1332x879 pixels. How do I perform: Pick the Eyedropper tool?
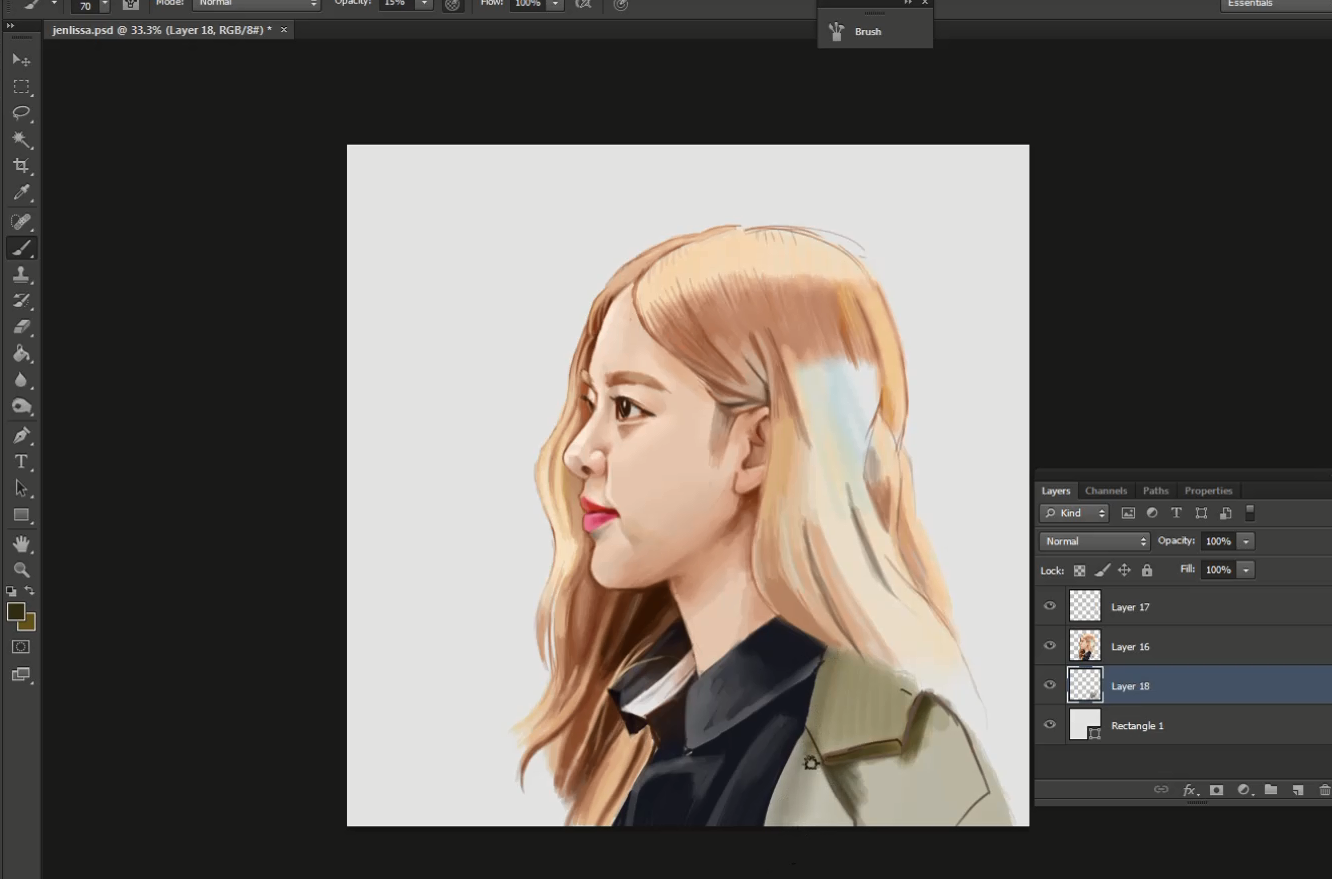tap(21, 193)
